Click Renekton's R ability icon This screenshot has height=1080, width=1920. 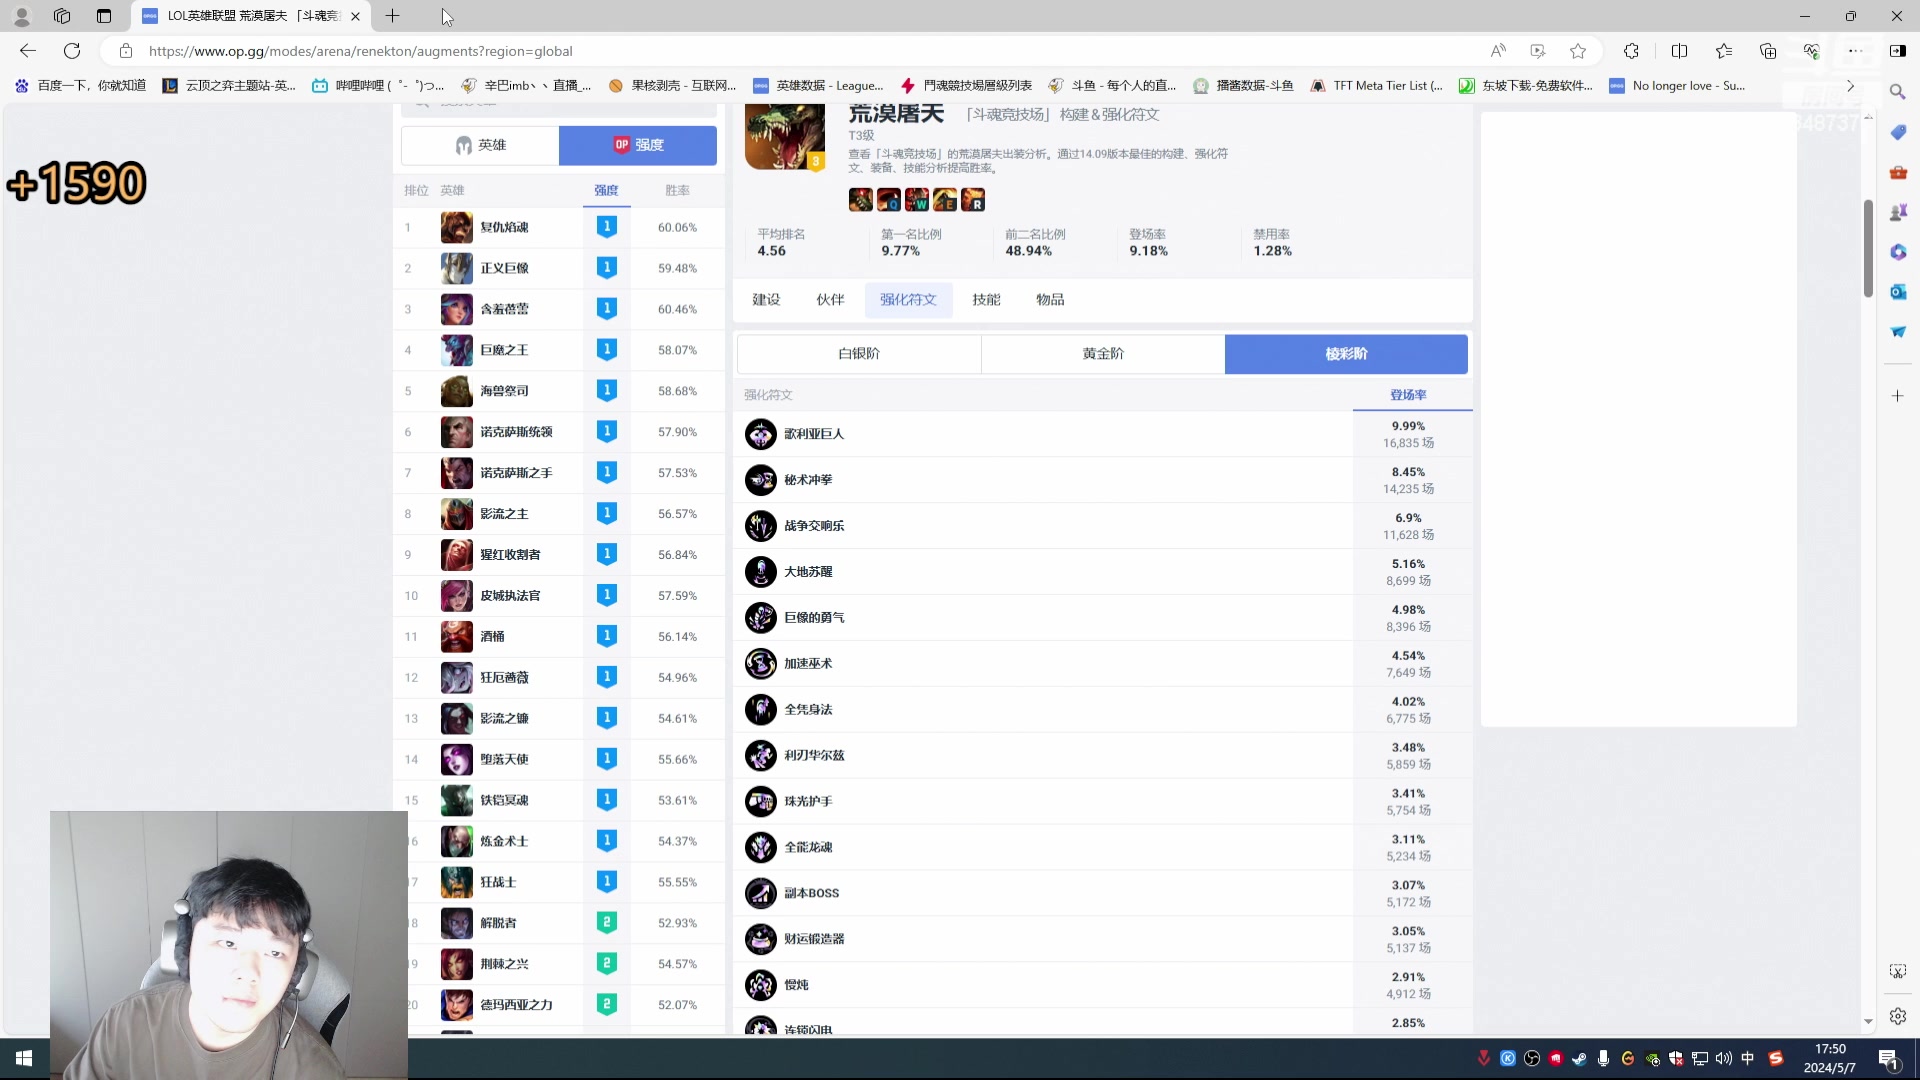[x=973, y=200]
